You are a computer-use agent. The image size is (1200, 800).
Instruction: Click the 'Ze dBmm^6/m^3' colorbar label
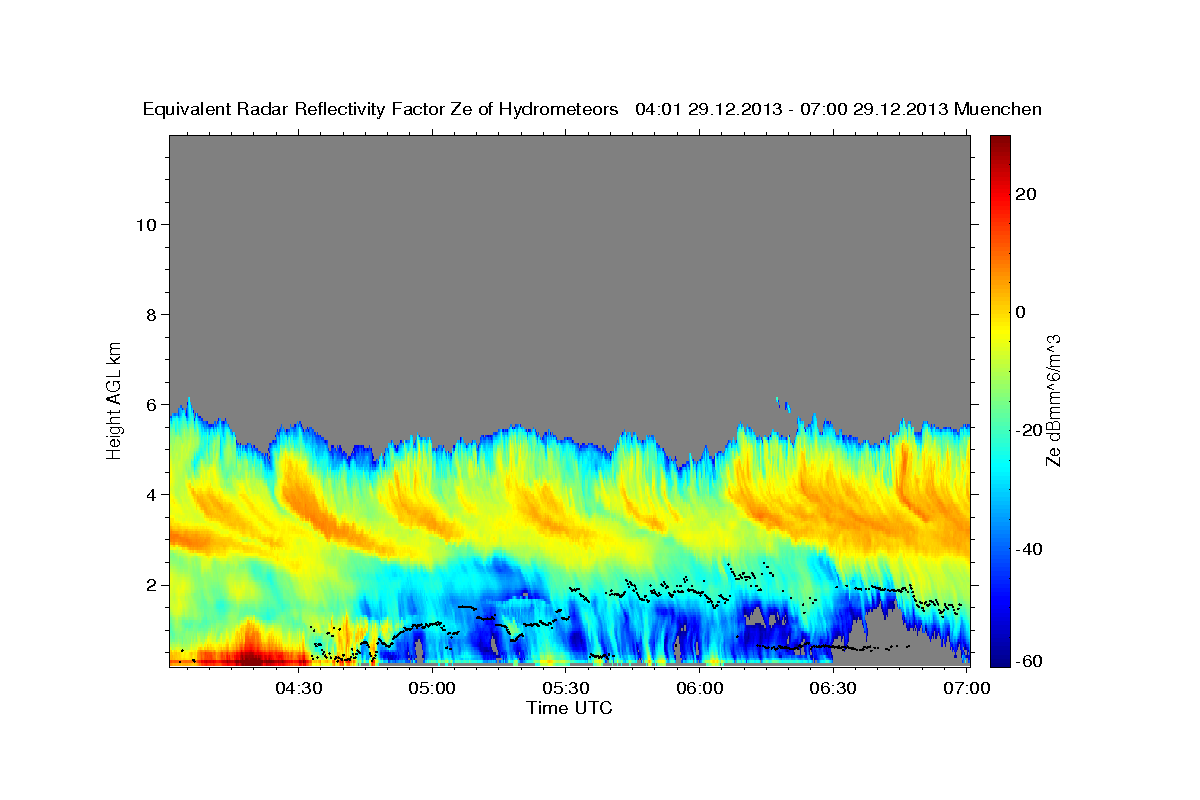click(1054, 399)
